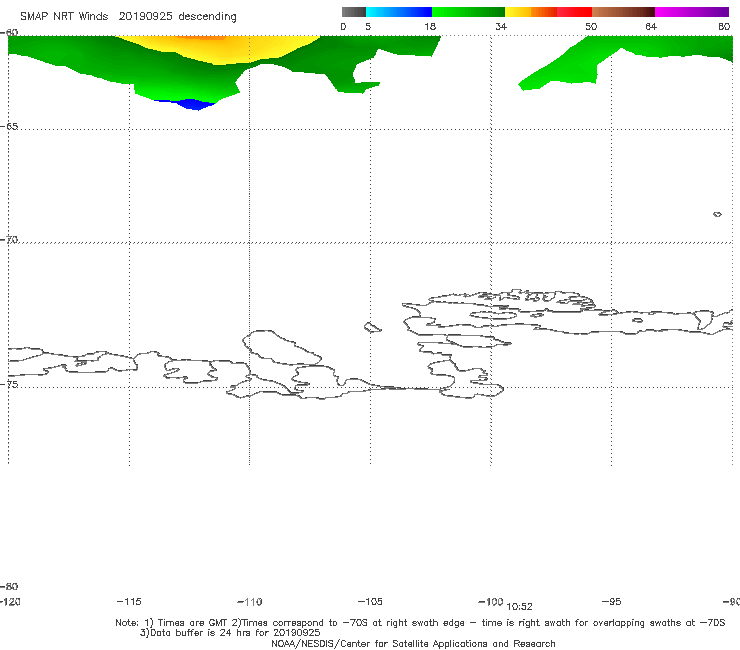Click the '-100' longitude label
This screenshot has height=650, width=740.
coord(491,602)
